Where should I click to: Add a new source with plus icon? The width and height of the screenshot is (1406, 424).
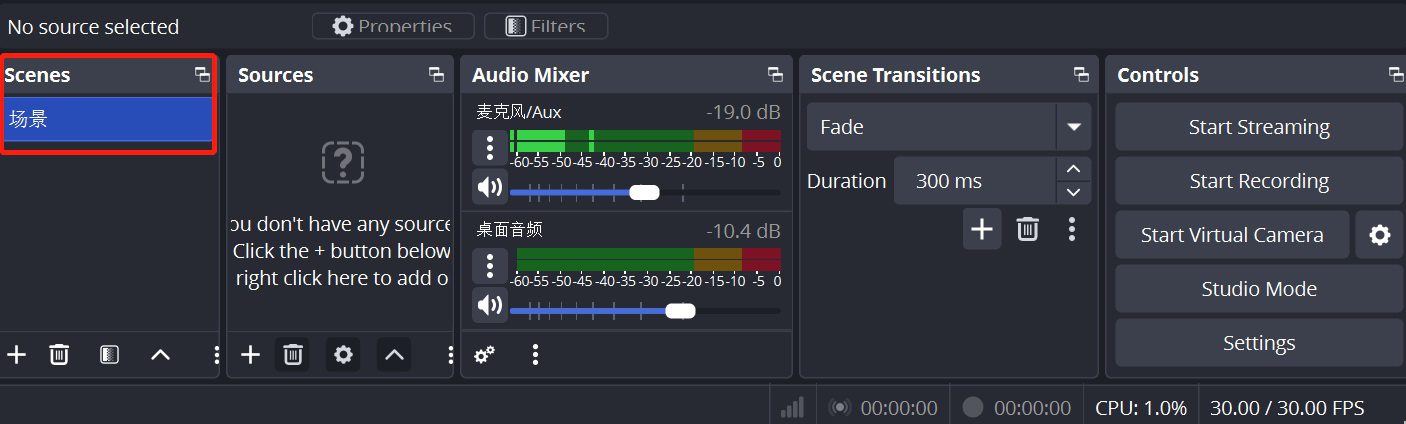click(x=250, y=355)
